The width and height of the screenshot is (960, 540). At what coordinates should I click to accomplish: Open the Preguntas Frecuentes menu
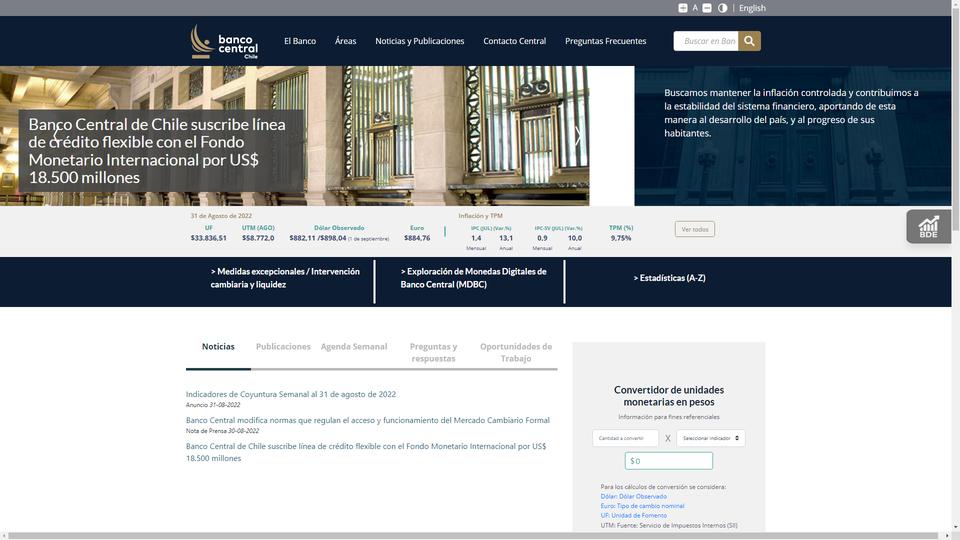click(606, 41)
